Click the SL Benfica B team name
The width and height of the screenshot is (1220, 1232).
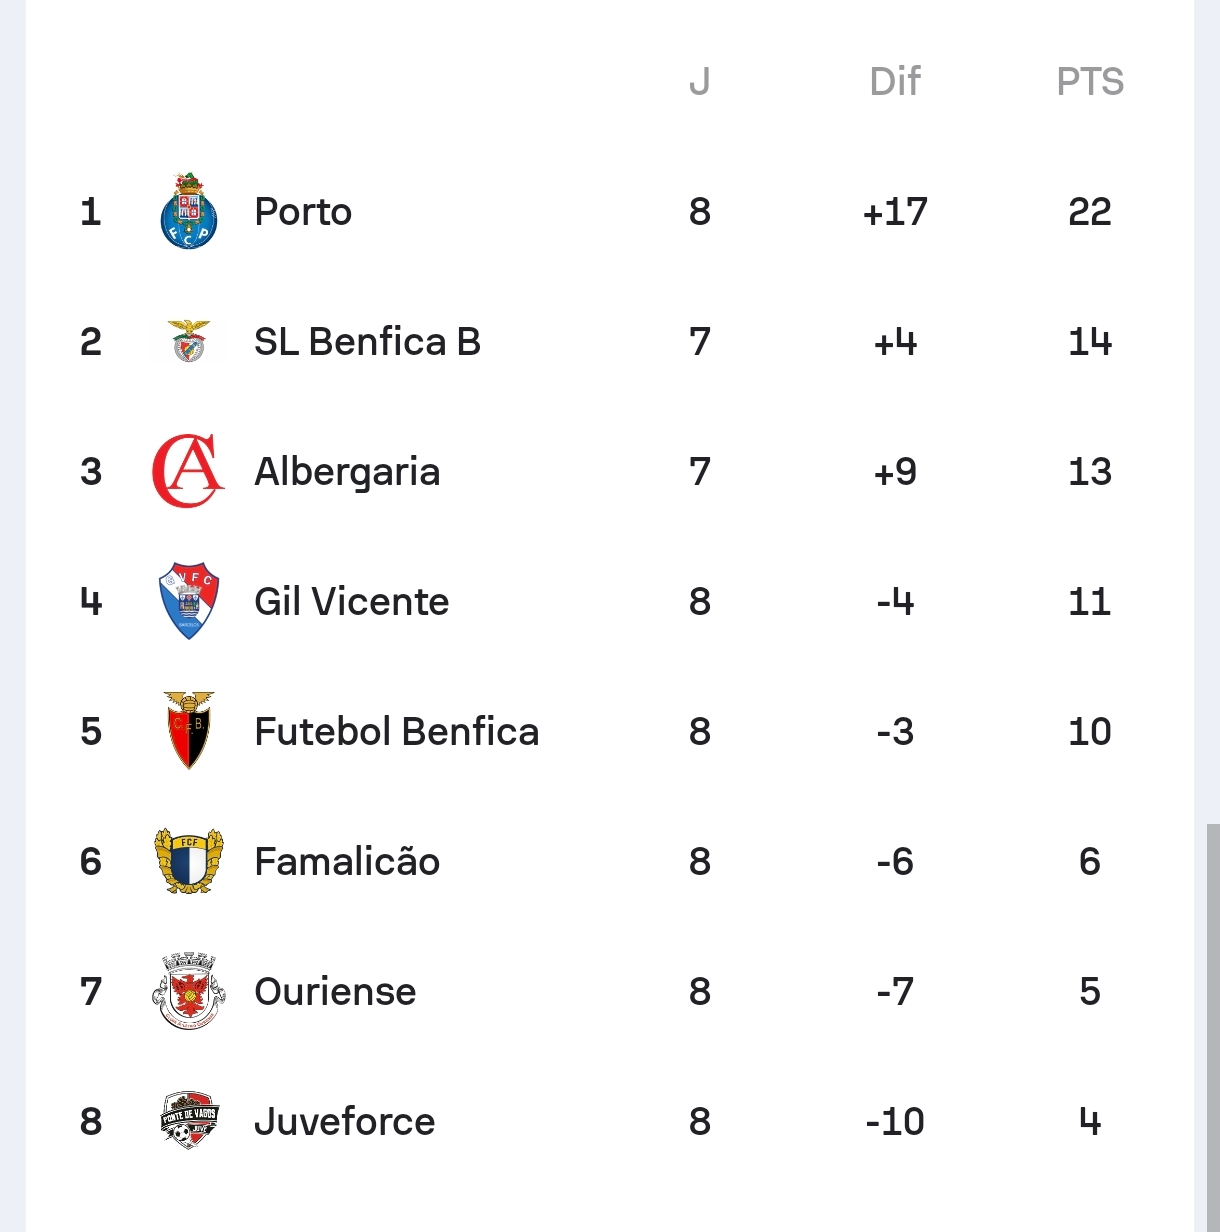point(367,342)
